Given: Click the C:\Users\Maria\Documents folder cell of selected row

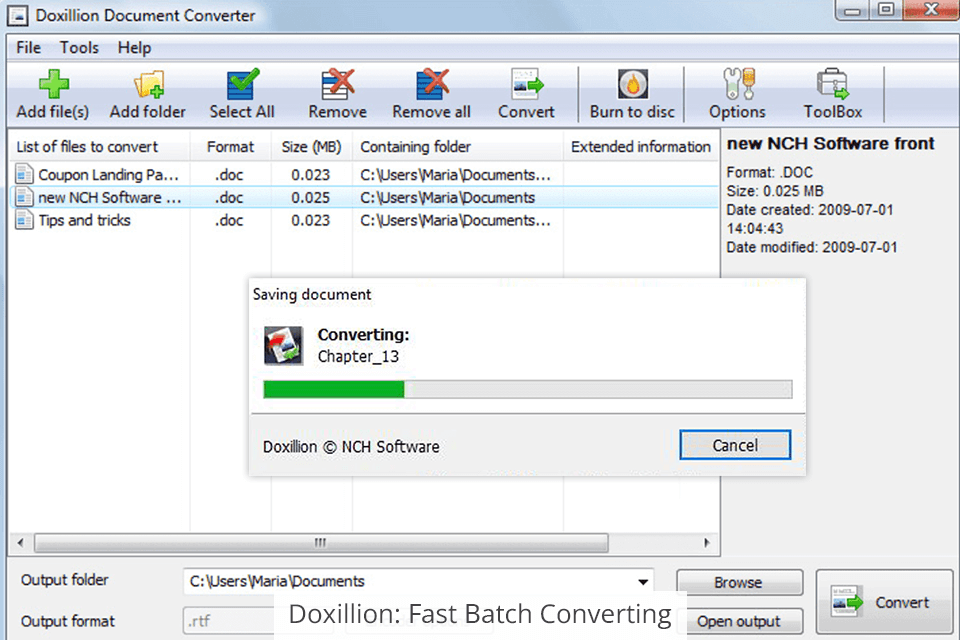Looking at the screenshot, I should (448, 198).
